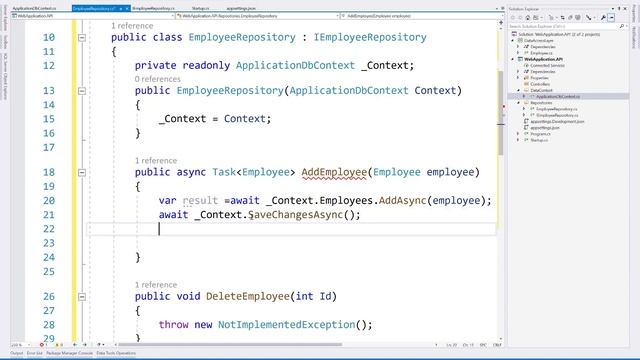Collapse Repositories folder
The image size is (640, 360).
coord(518,103)
